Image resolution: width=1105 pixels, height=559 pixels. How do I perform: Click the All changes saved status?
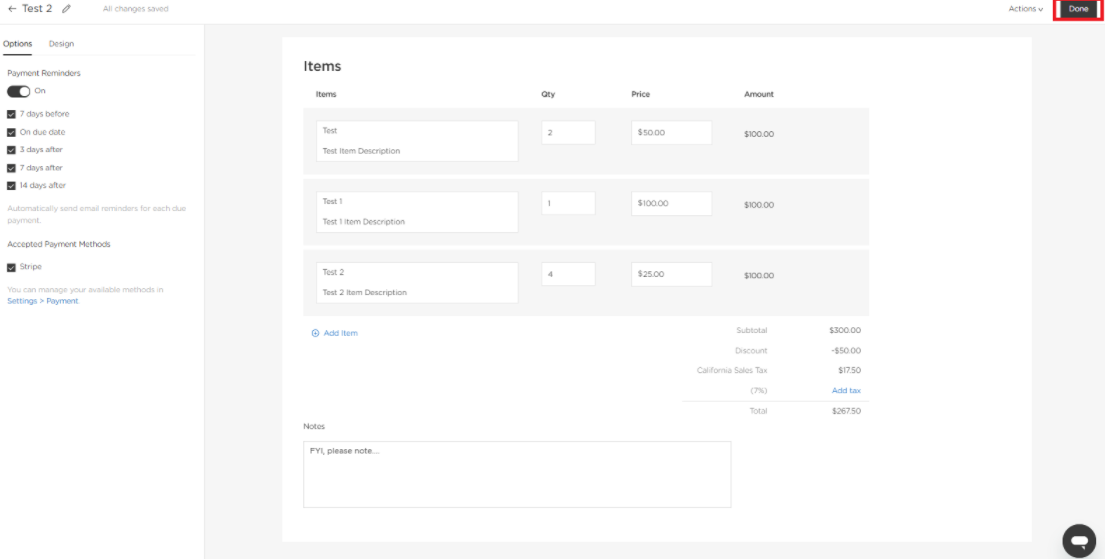pos(135,9)
